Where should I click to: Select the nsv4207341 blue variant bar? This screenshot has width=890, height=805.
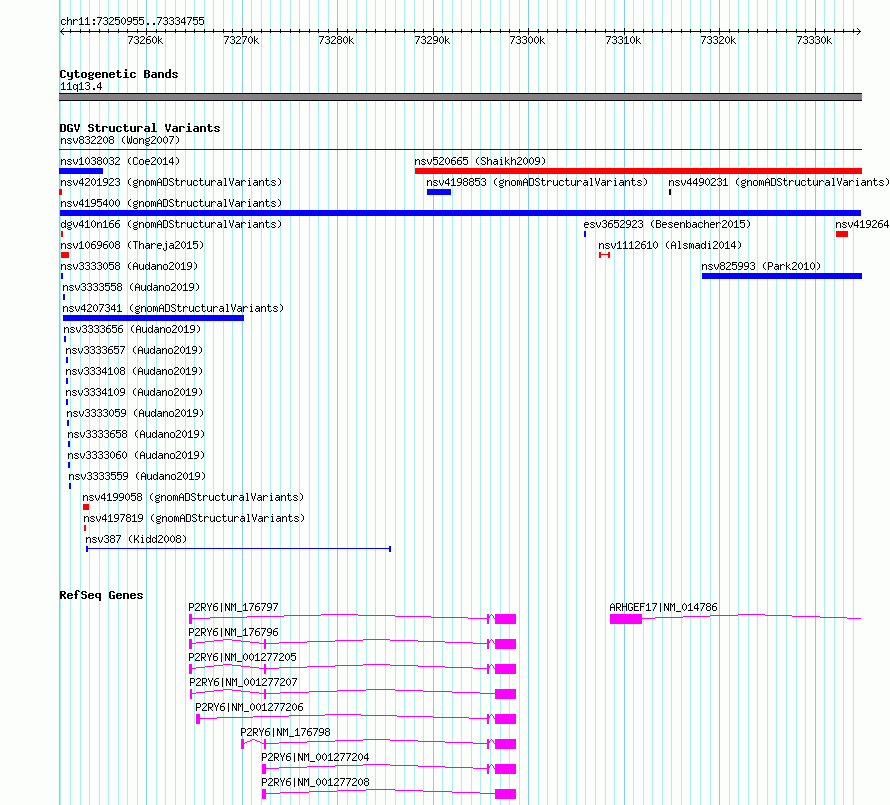pyautogui.click(x=153, y=318)
